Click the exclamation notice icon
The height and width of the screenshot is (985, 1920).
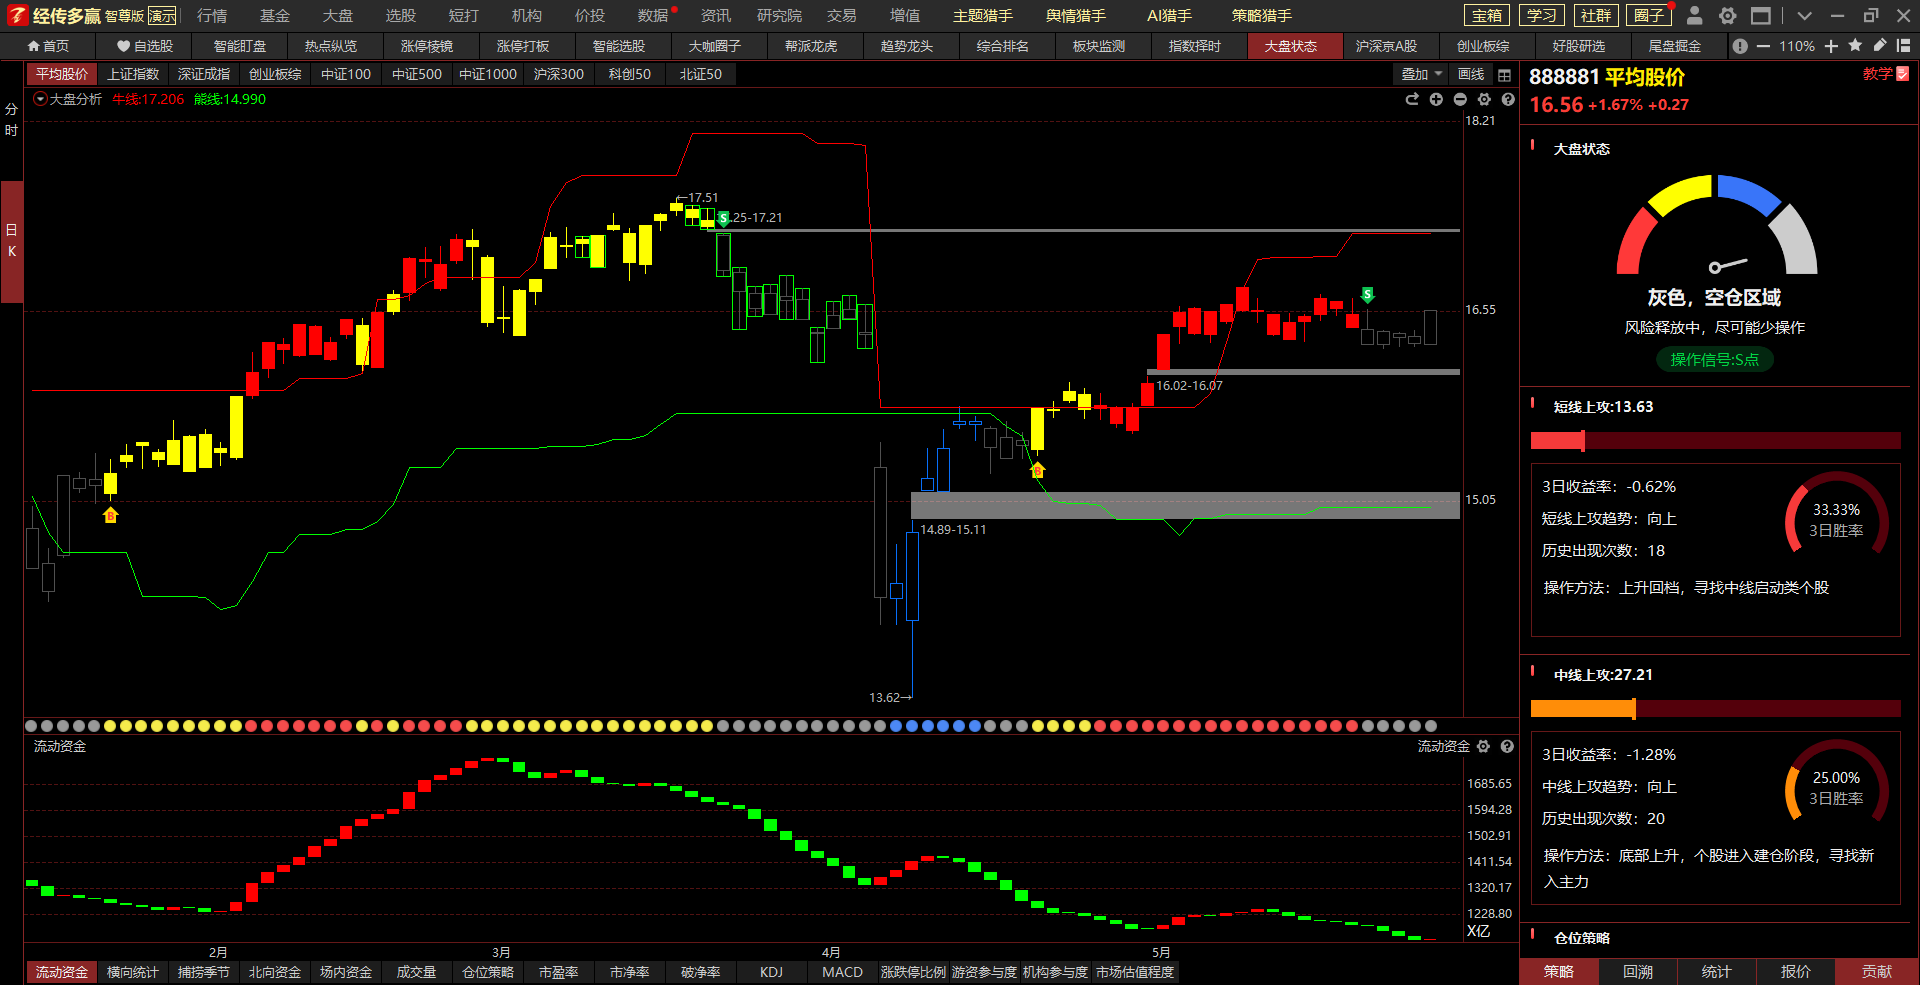pos(1740,46)
